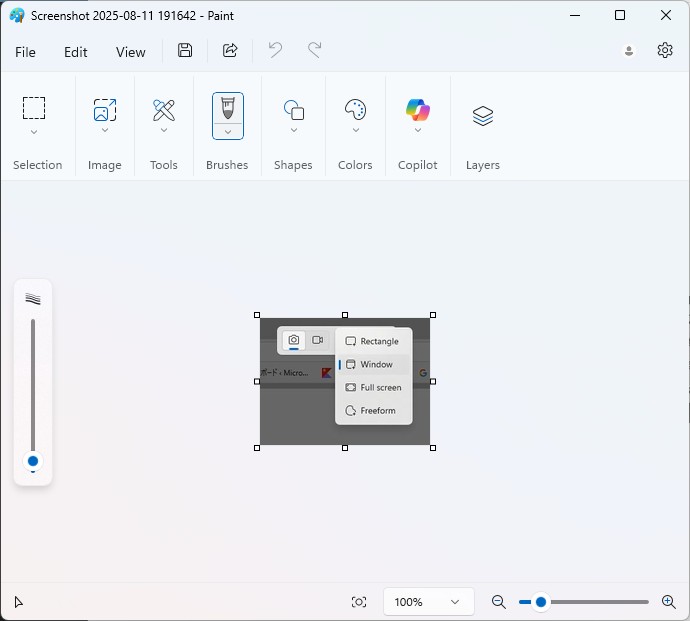Click the Image resize icon
Viewport: 690px width, 621px height.
coord(105,110)
